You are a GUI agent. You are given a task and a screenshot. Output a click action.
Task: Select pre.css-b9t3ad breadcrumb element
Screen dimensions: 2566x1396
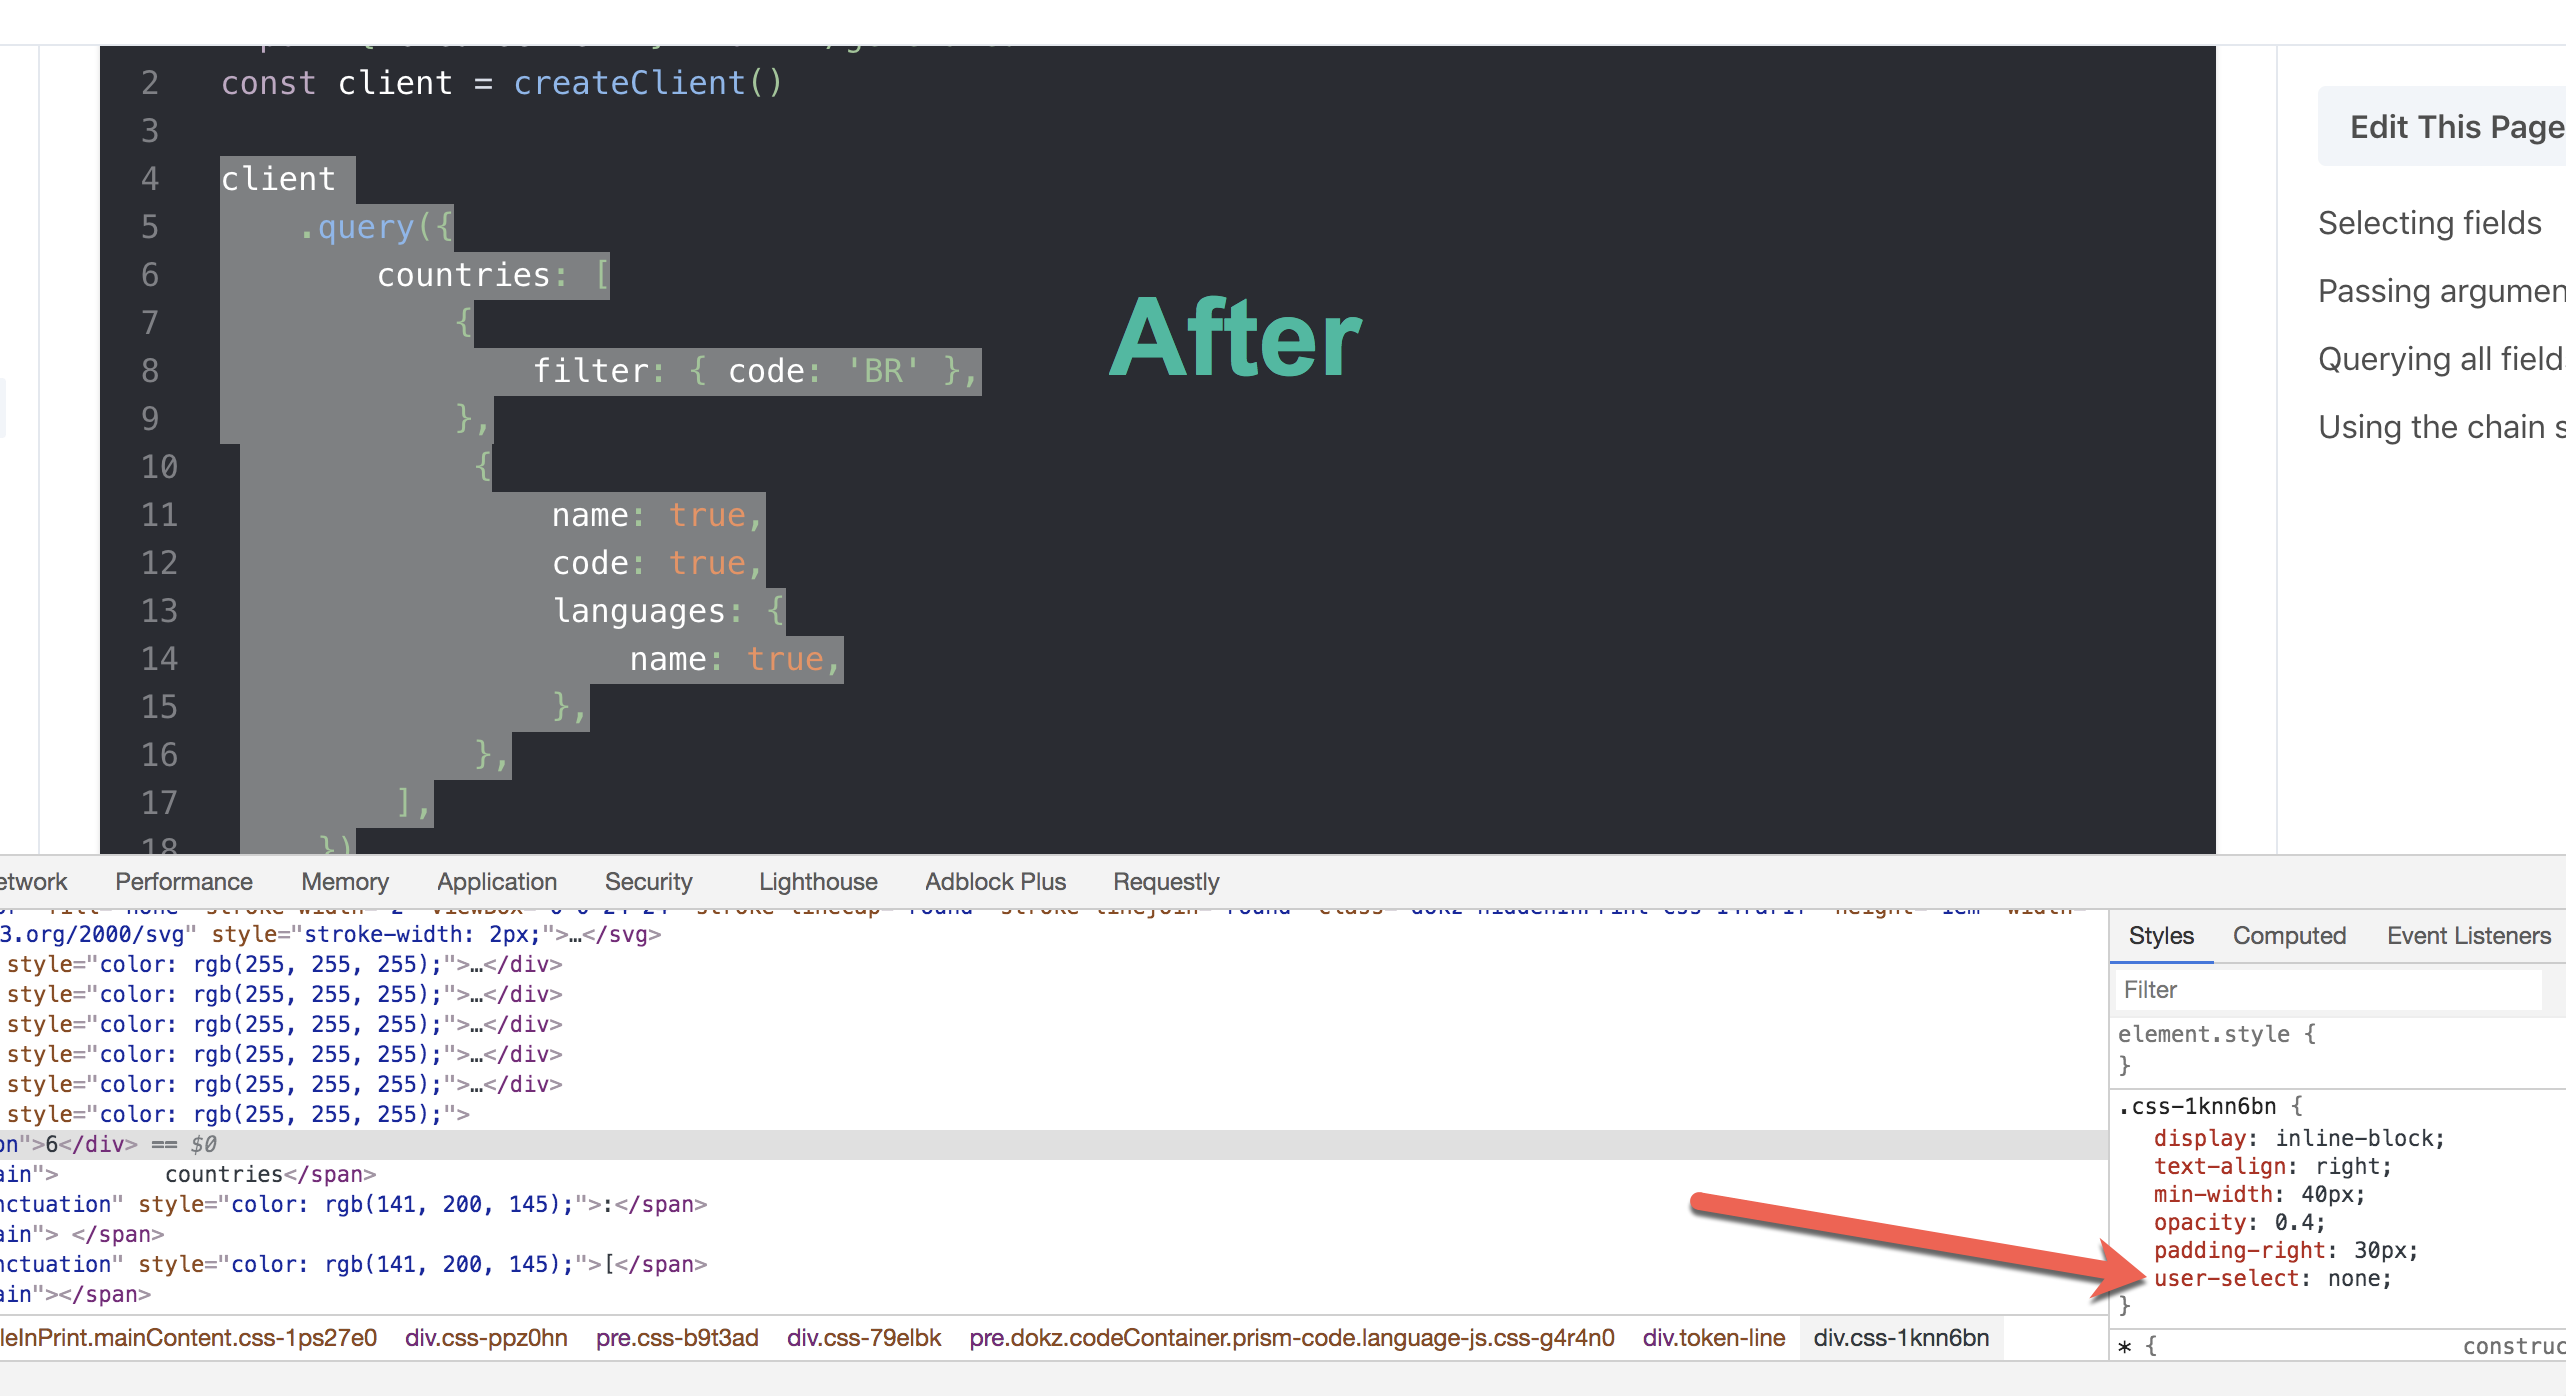677,1338
